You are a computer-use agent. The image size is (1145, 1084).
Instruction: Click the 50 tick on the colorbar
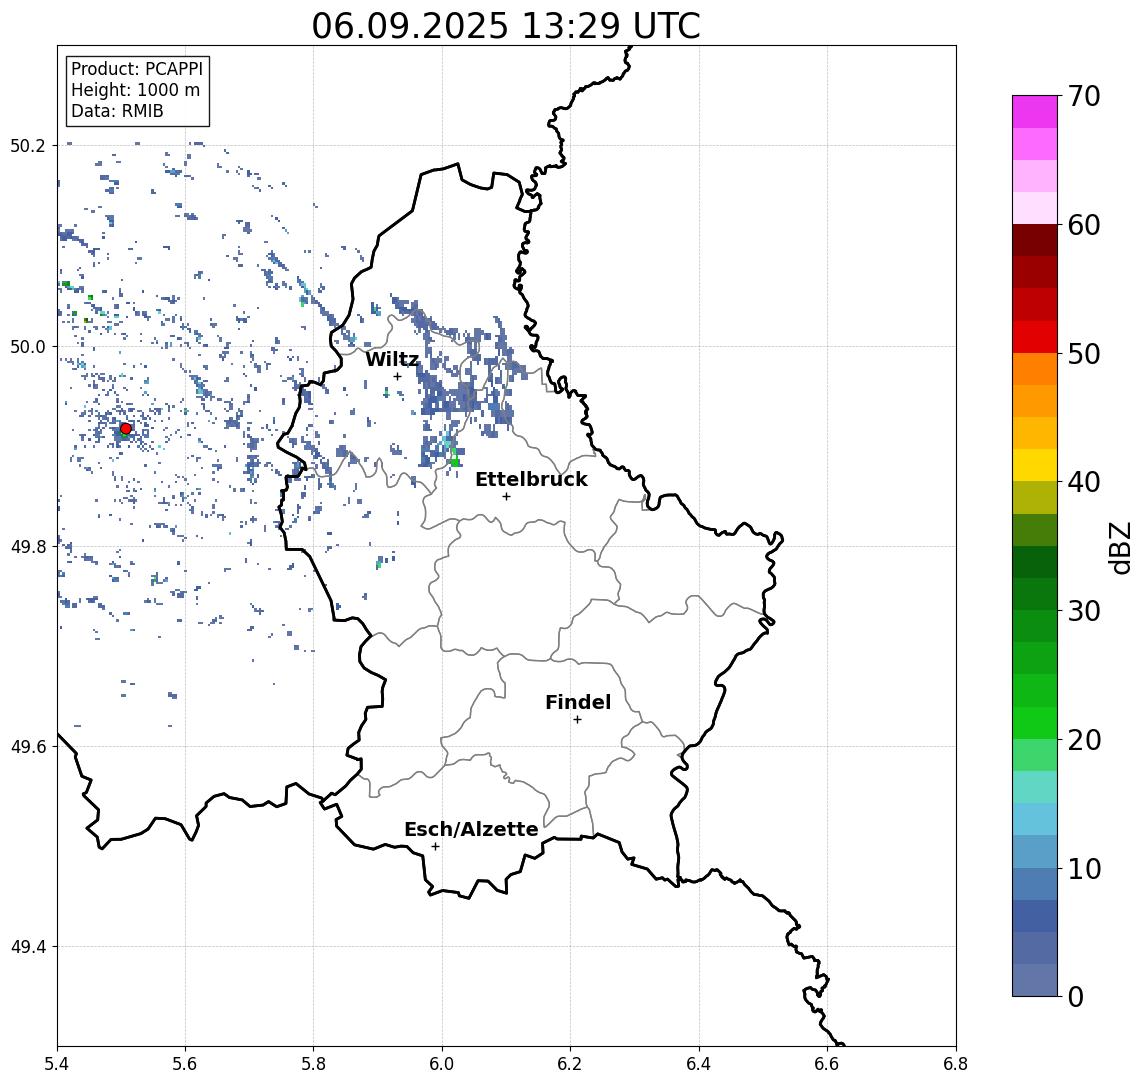(1084, 354)
